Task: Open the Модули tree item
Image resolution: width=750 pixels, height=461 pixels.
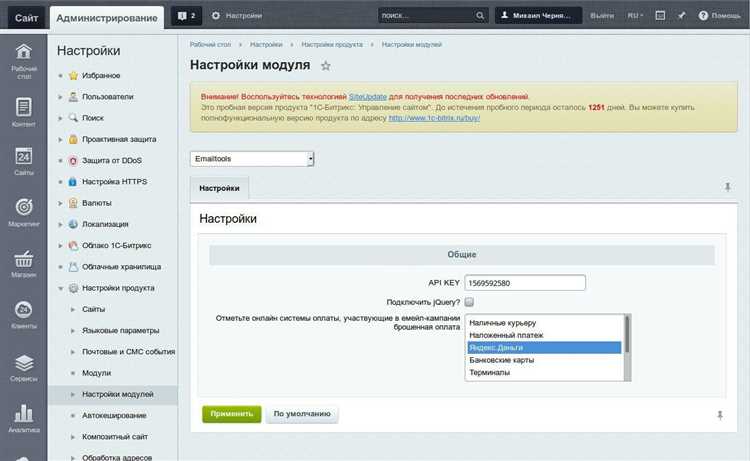Action: [96, 373]
